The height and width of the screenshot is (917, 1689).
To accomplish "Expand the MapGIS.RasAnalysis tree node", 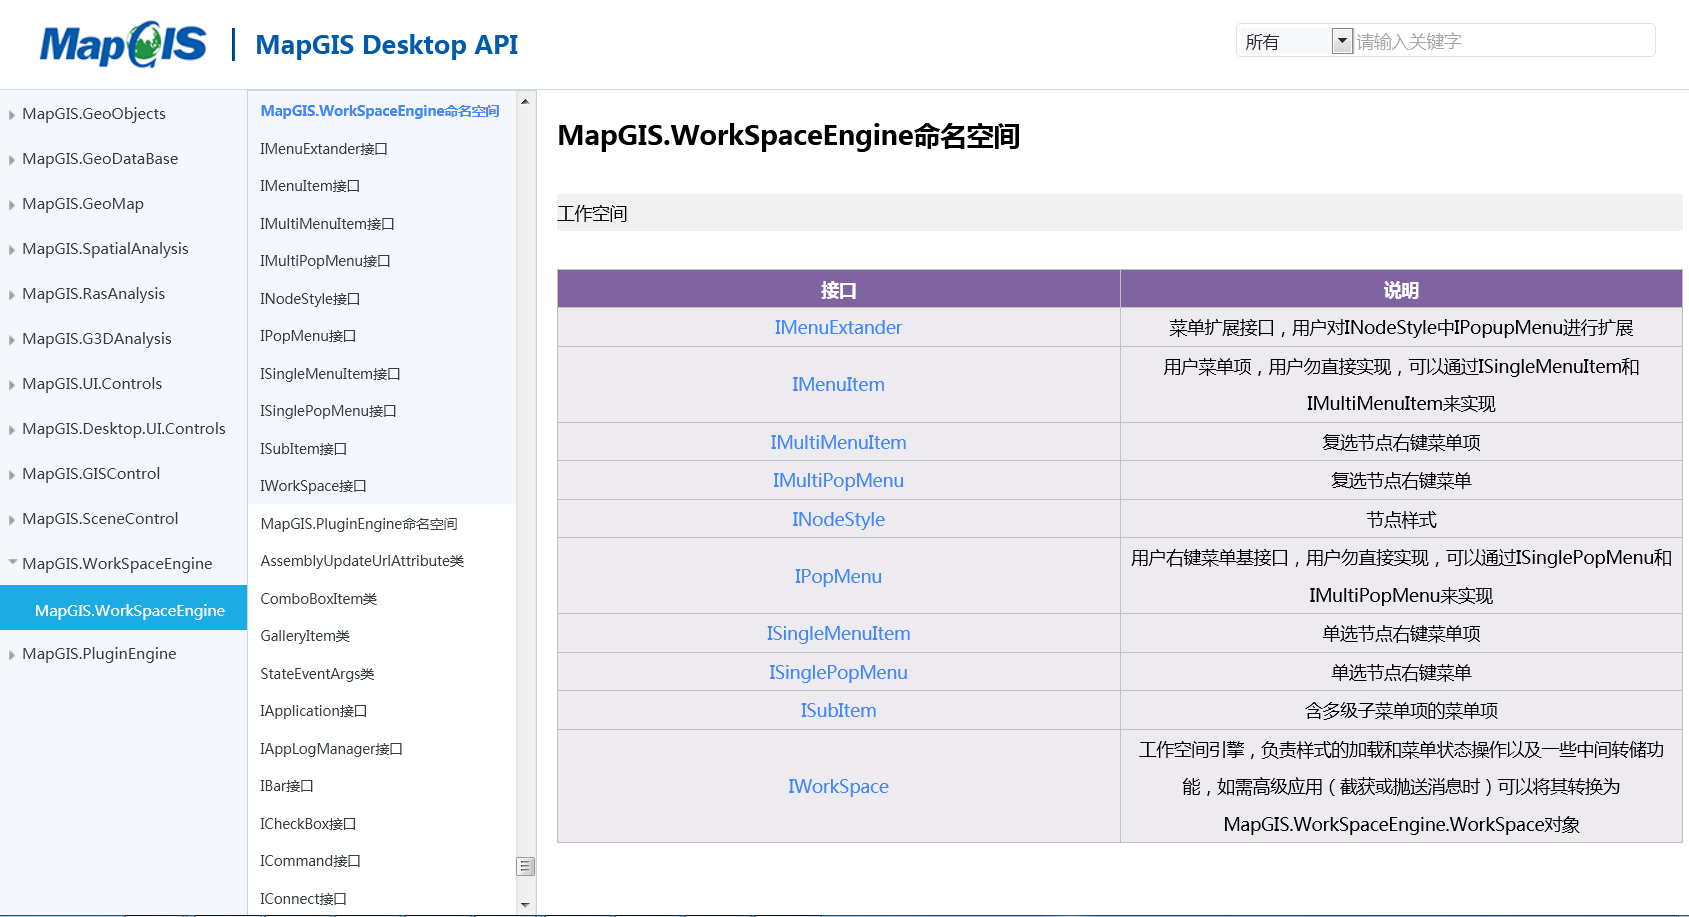I will (12, 294).
